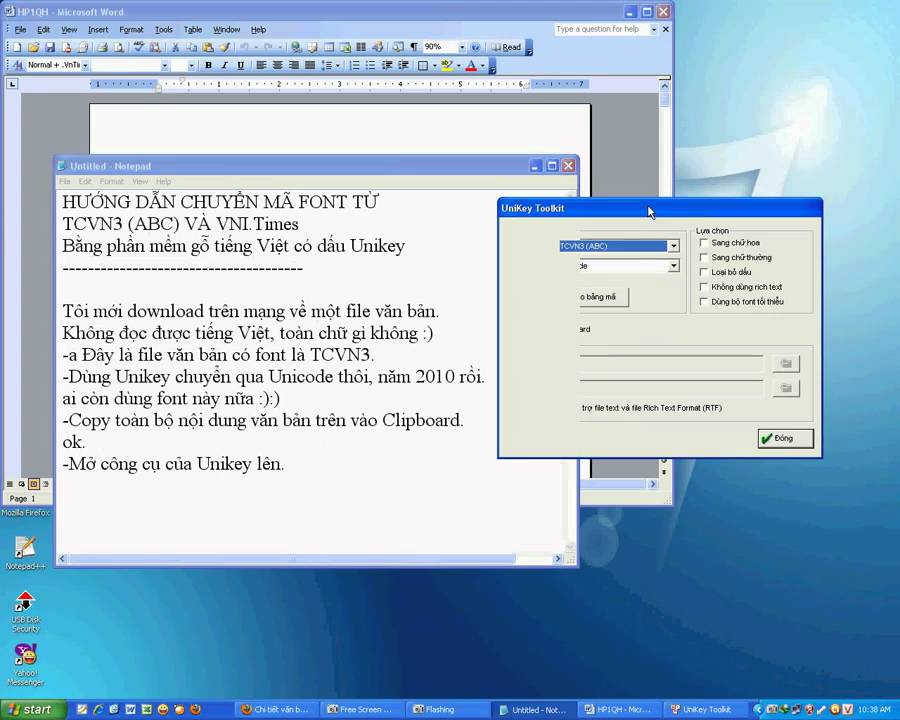Expand the Font Color dropdown arrow
This screenshot has width=900, height=720.
(x=483, y=65)
